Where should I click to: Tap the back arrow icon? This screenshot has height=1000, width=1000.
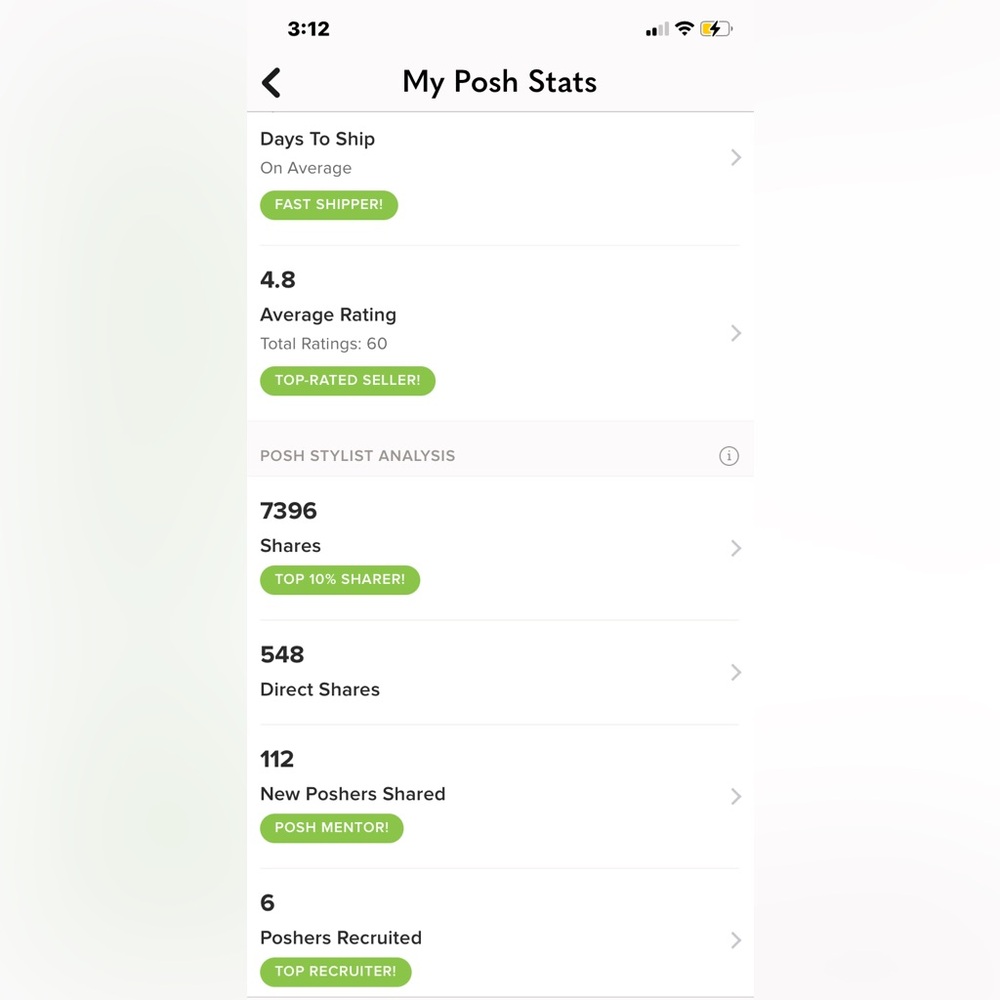(271, 82)
